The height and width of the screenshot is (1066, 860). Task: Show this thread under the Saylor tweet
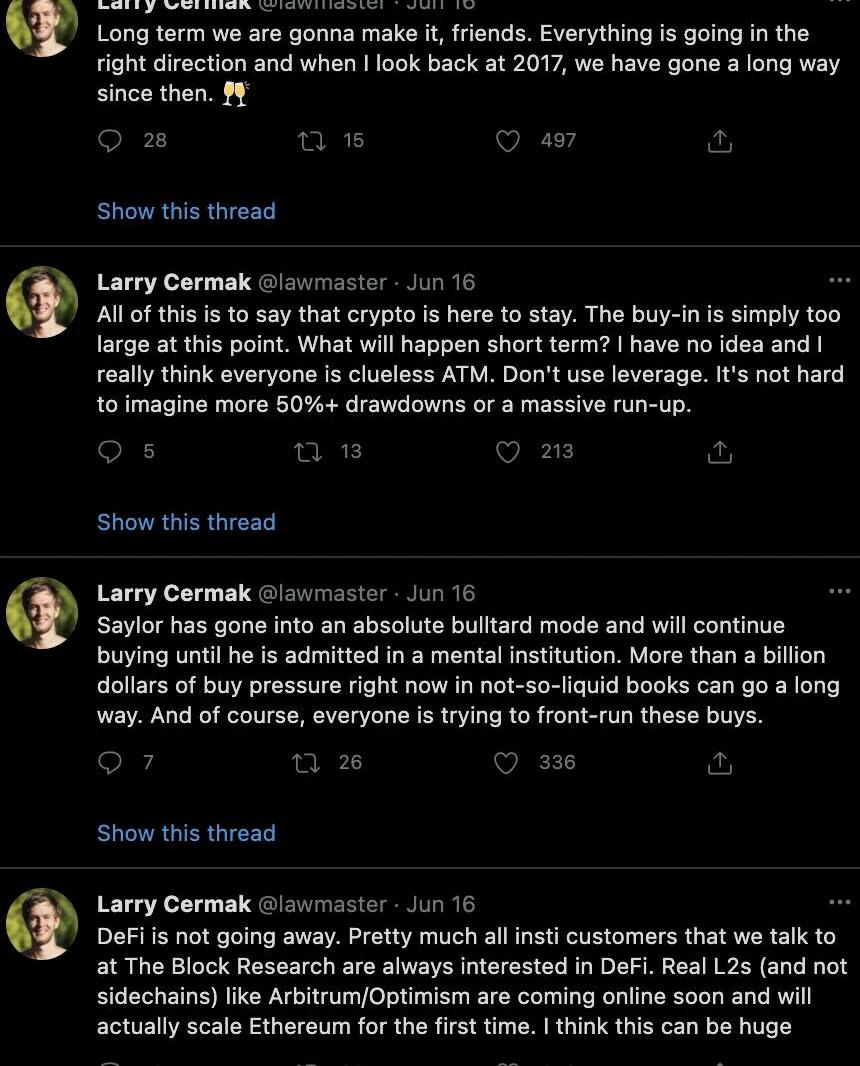[x=186, y=833]
